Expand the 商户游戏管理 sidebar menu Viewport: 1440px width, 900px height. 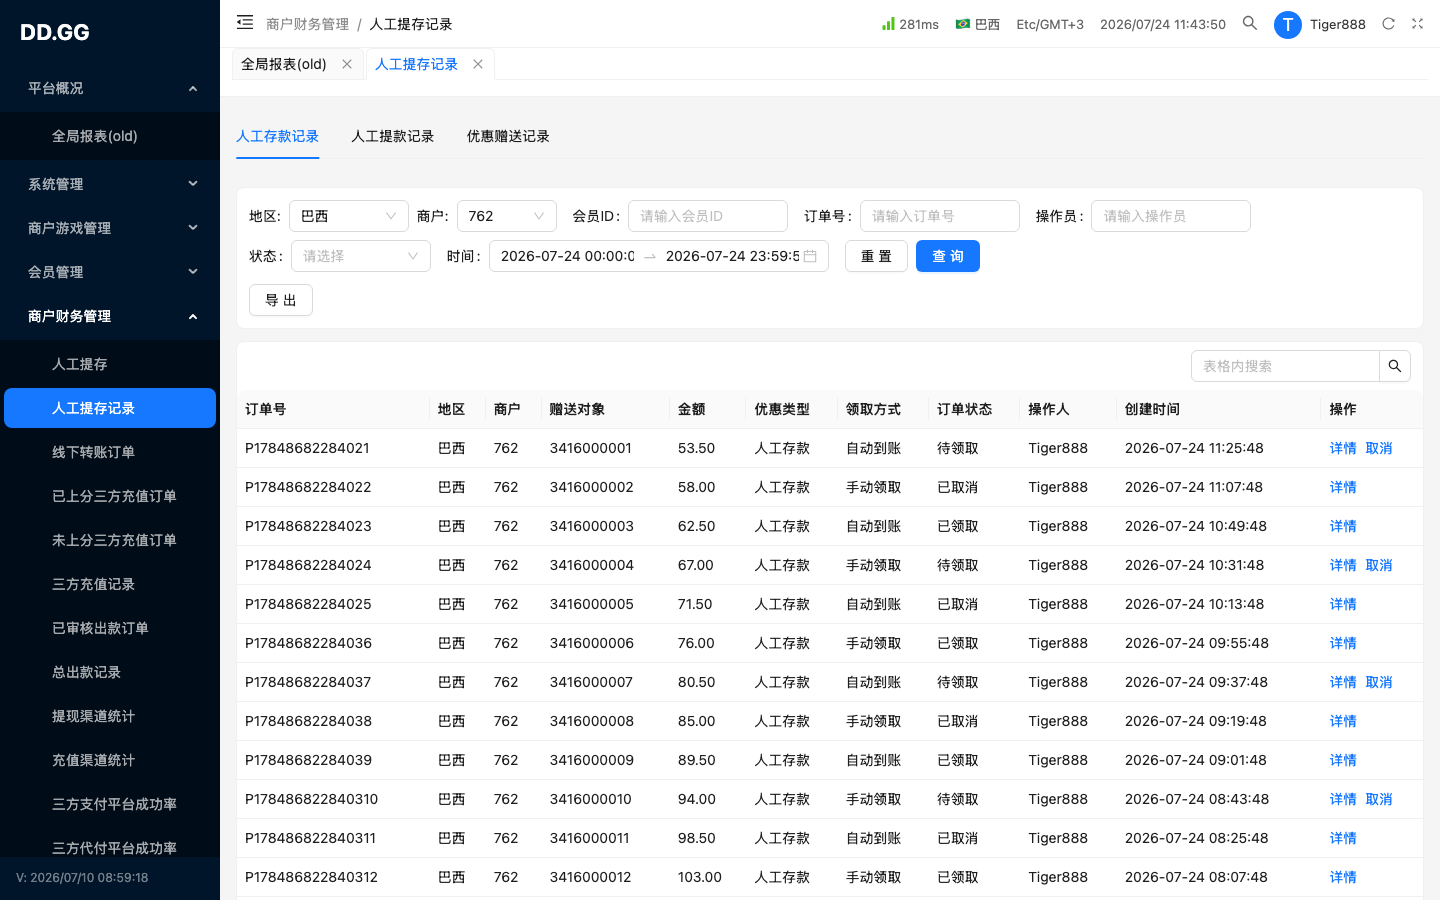110,228
